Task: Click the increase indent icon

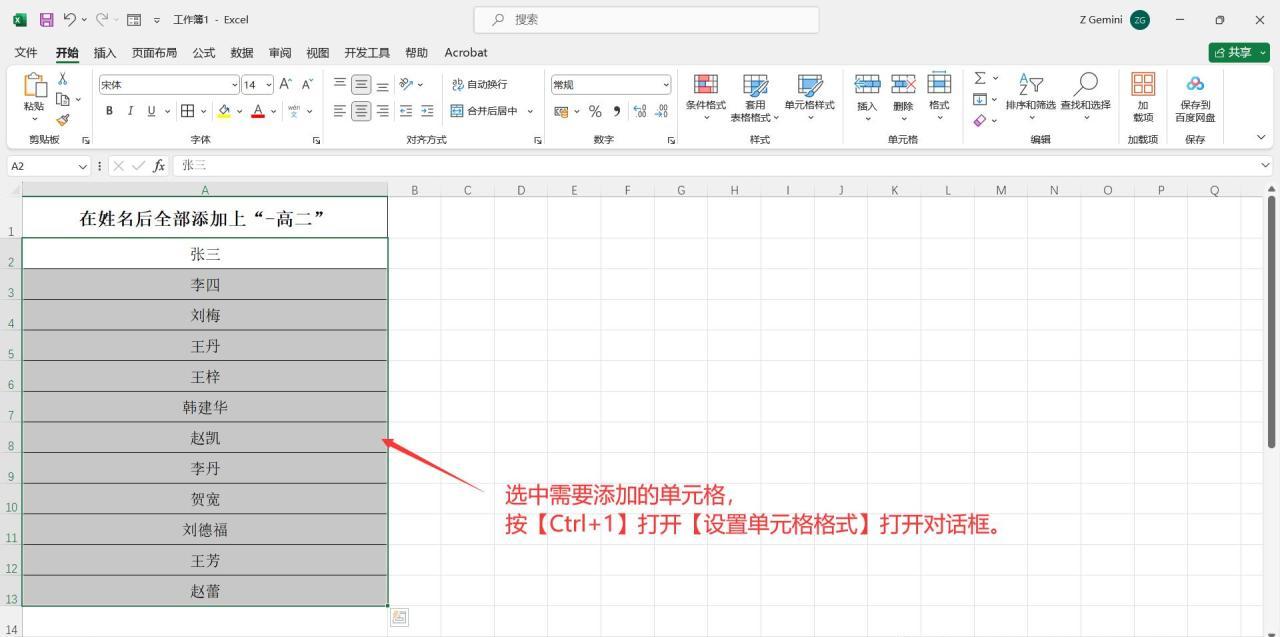Action: 427,111
